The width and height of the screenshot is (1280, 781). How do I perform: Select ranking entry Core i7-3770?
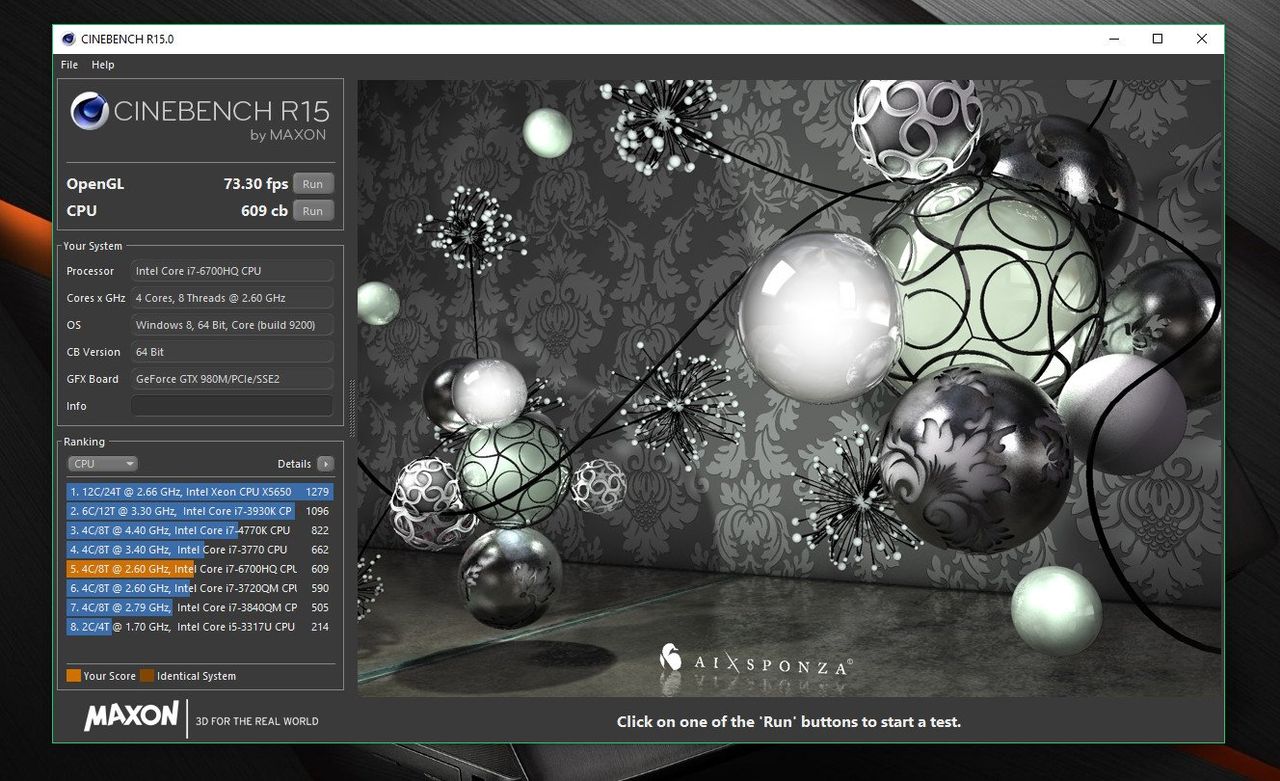(200, 549)
